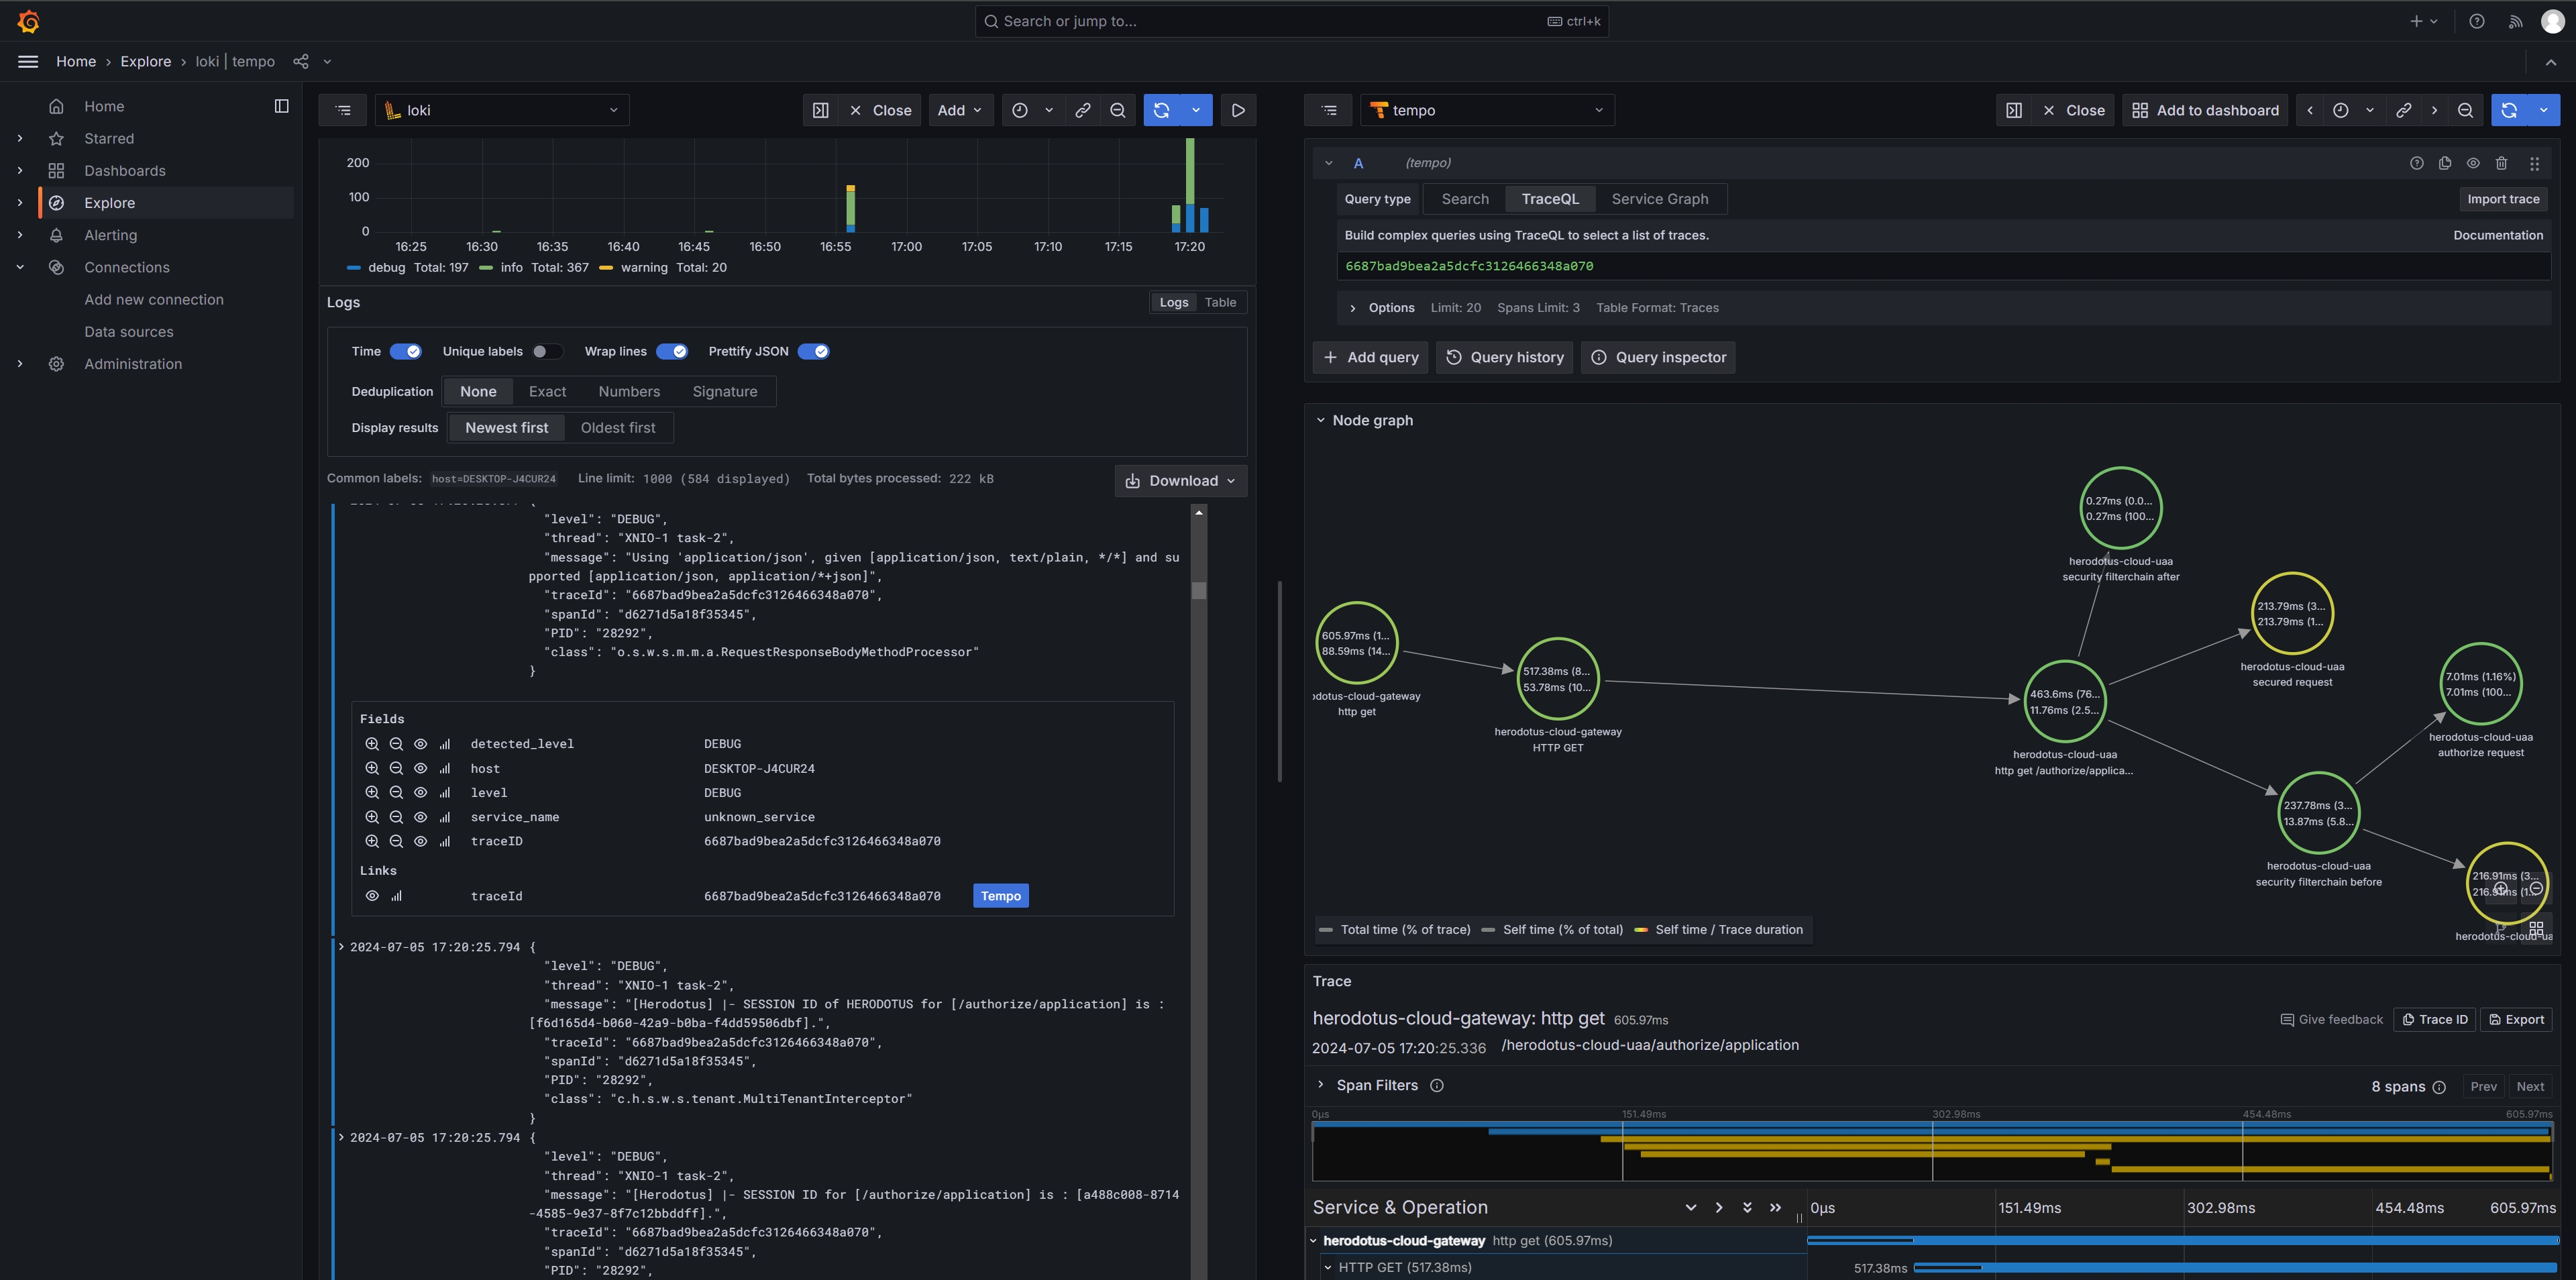Delete tempo query A with the trash icon
2576x1280 pixels.
point(2501,163)
